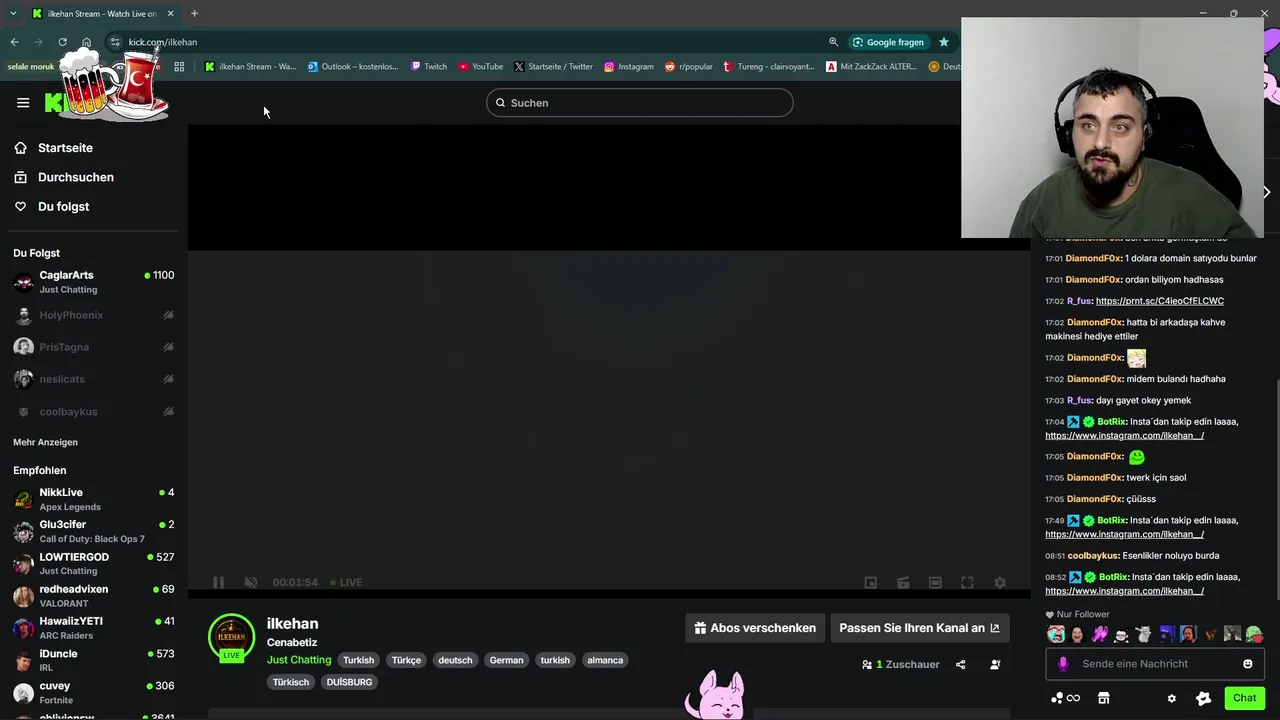Select the Türkçe tag
This screenshot has width=1280, height=720.
(x=406, y=660)
